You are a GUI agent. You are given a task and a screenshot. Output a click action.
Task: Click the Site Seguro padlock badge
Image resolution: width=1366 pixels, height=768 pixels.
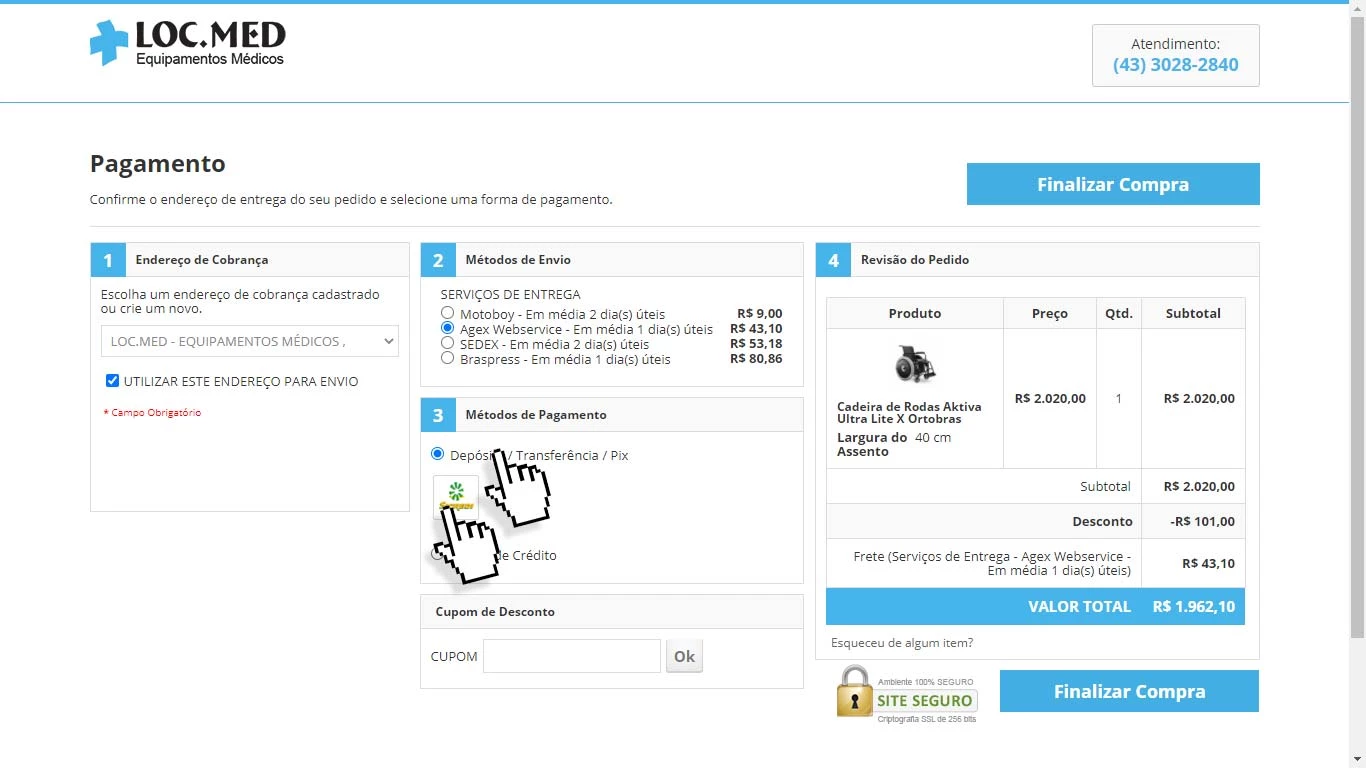(907, 693)
